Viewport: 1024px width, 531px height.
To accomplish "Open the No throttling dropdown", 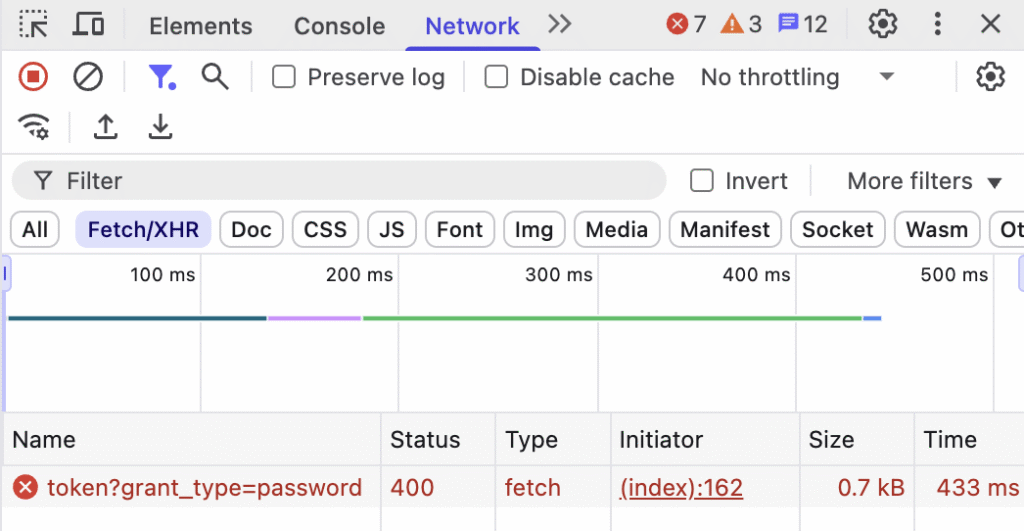I will point(797,77).
